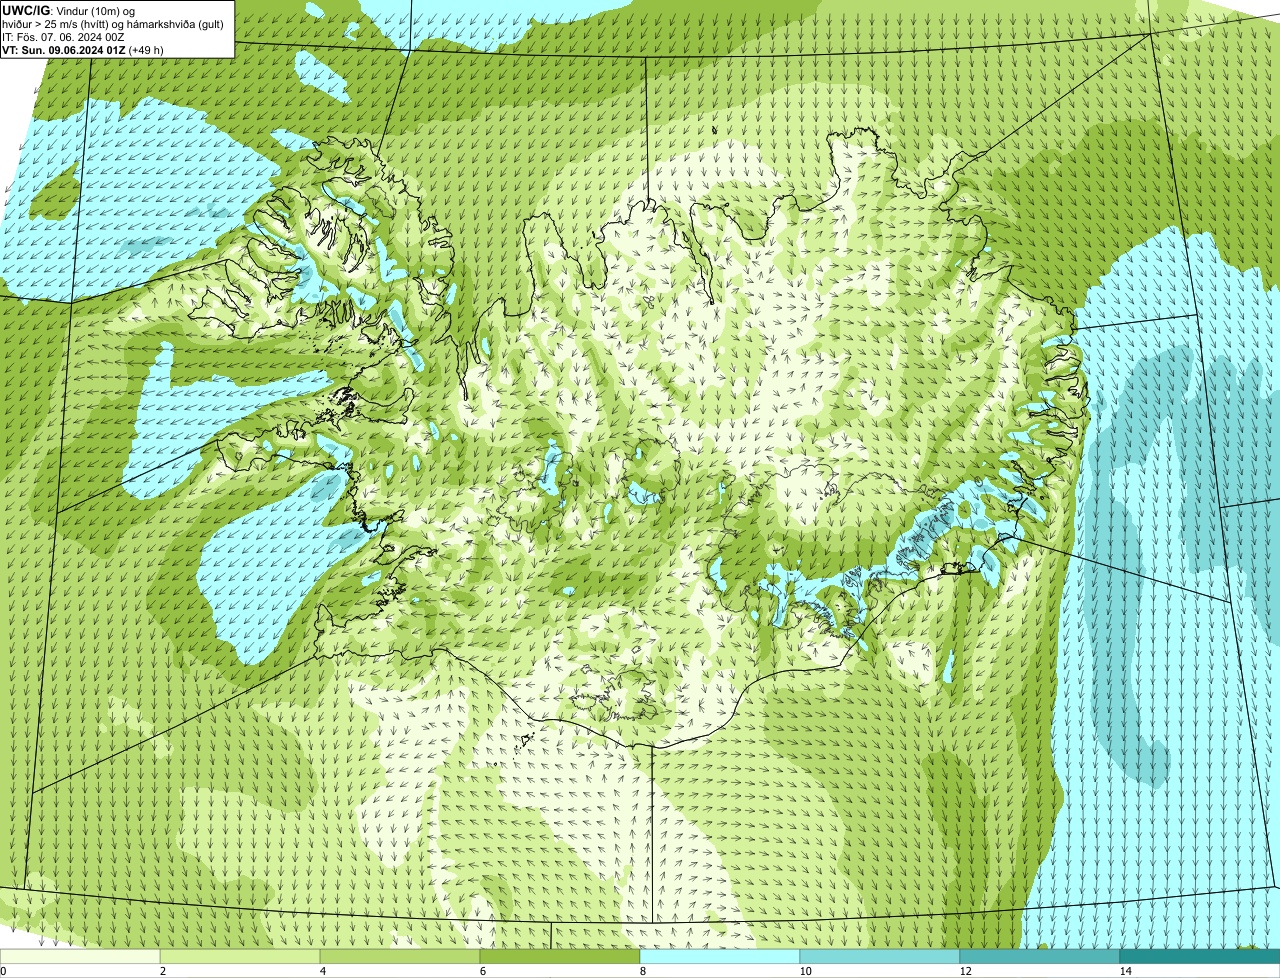Click the legend scale label '2'
The width and height of the screenshot is (1280, 978).
[162, 971]
